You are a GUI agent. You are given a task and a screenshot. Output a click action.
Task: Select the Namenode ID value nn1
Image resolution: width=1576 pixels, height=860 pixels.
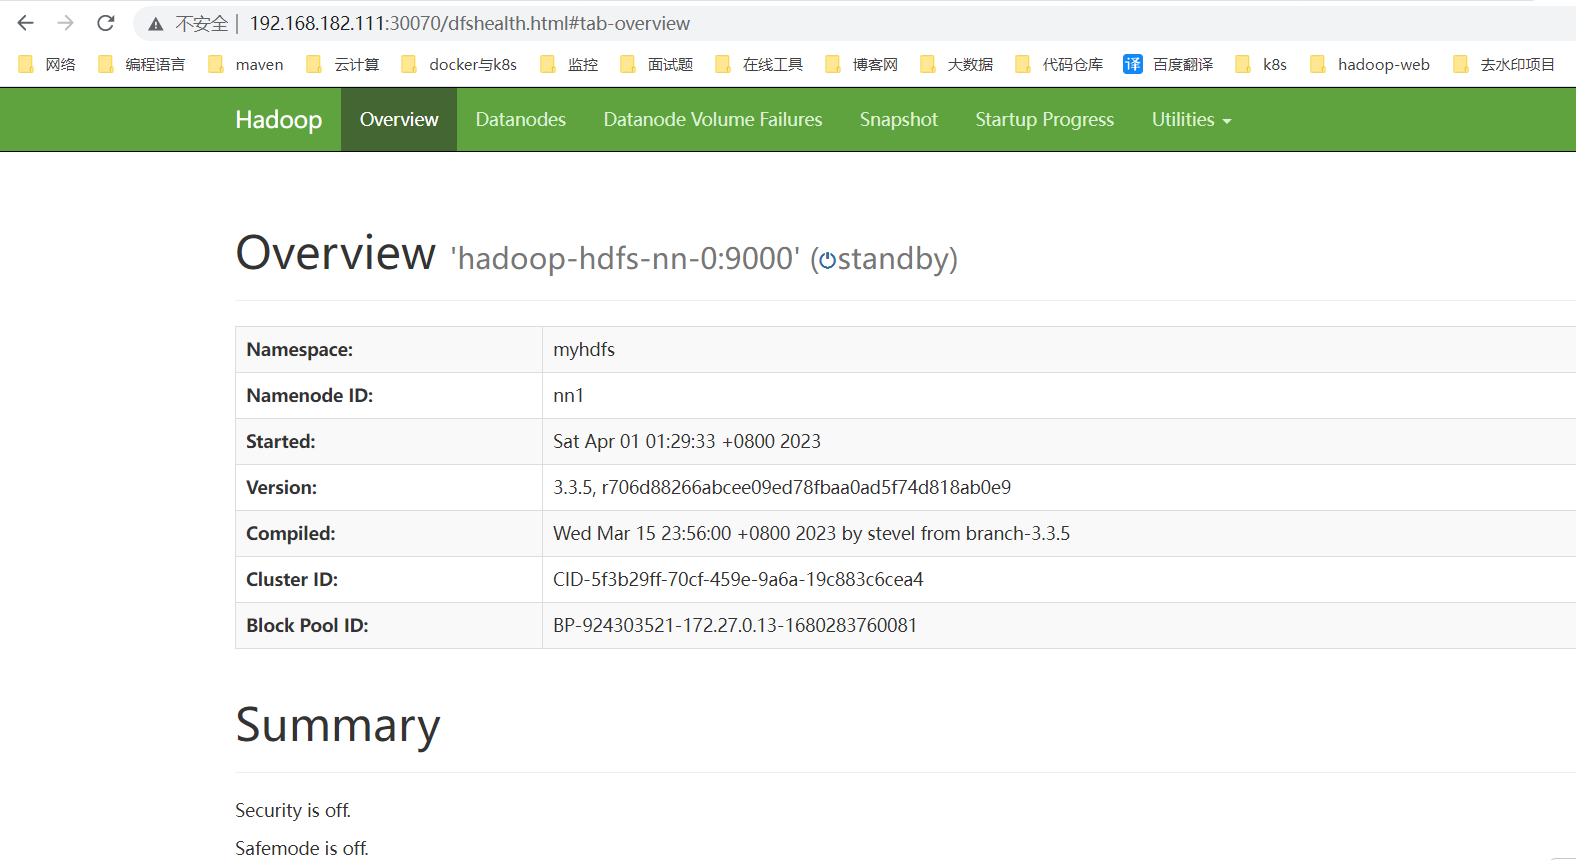(x=568, y=395)
